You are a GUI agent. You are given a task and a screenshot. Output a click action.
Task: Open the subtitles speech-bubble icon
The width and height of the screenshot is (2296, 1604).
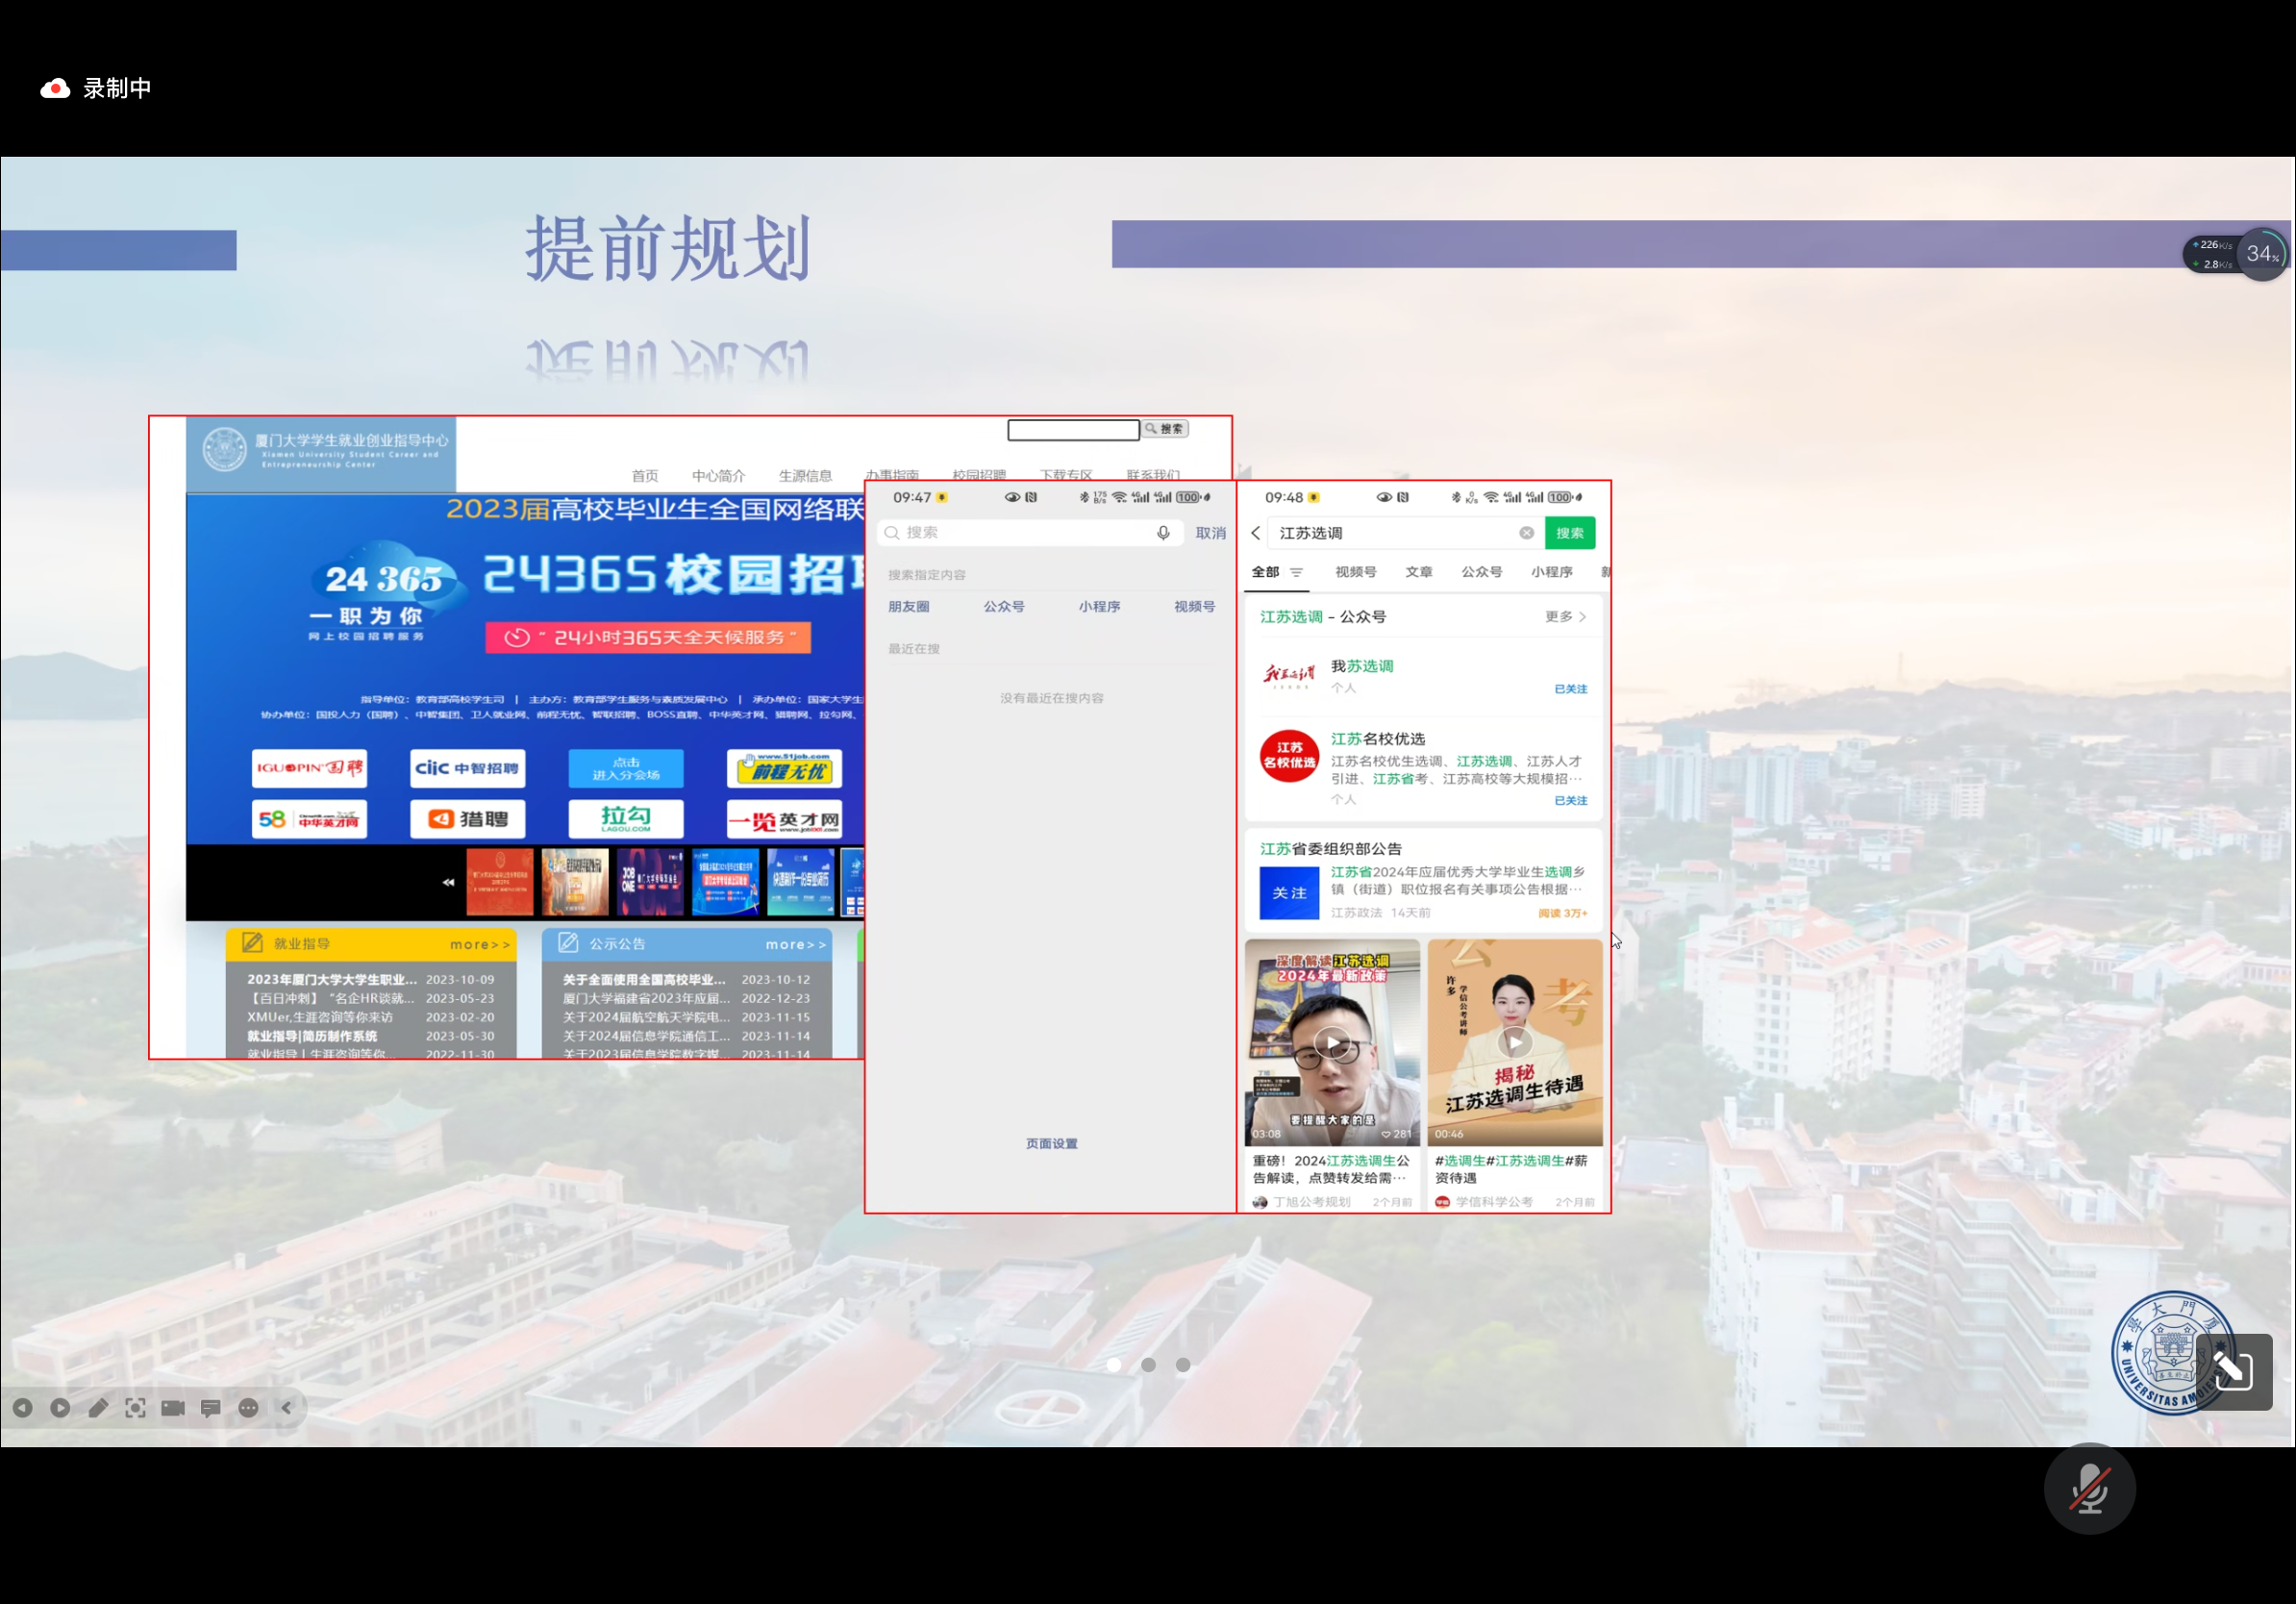point(211,1408)
